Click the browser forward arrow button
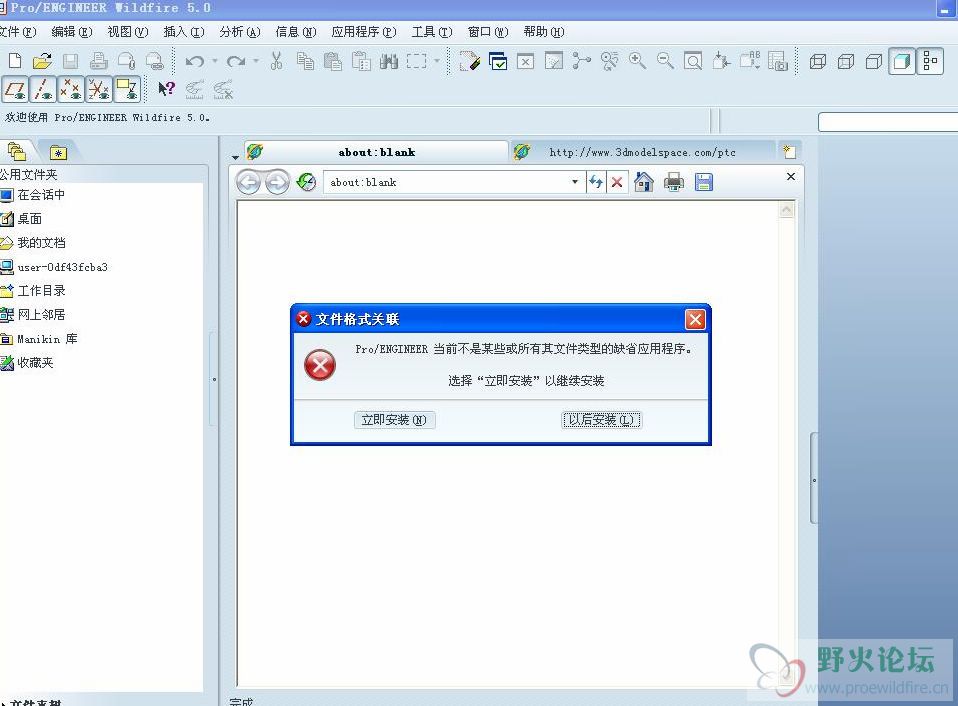958x706 pixels. pos(277,182)
